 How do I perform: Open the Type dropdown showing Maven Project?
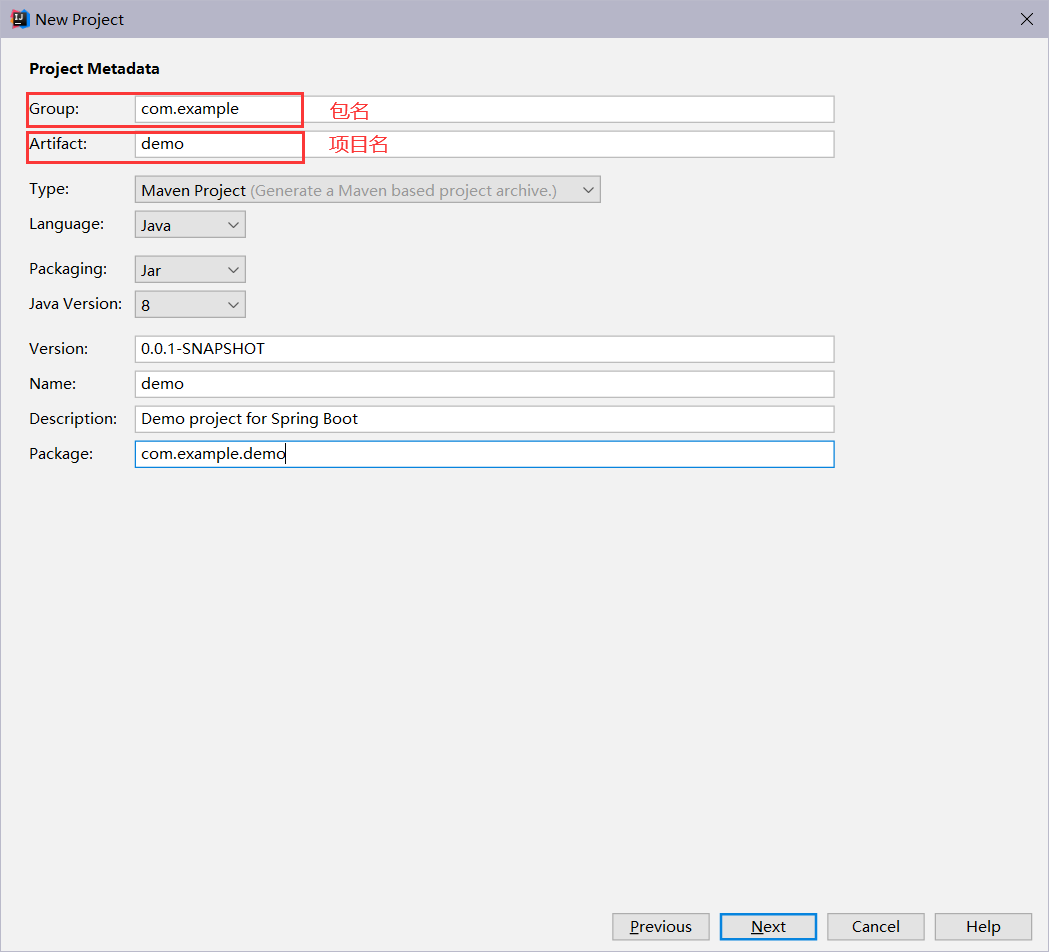pos(367,190)
